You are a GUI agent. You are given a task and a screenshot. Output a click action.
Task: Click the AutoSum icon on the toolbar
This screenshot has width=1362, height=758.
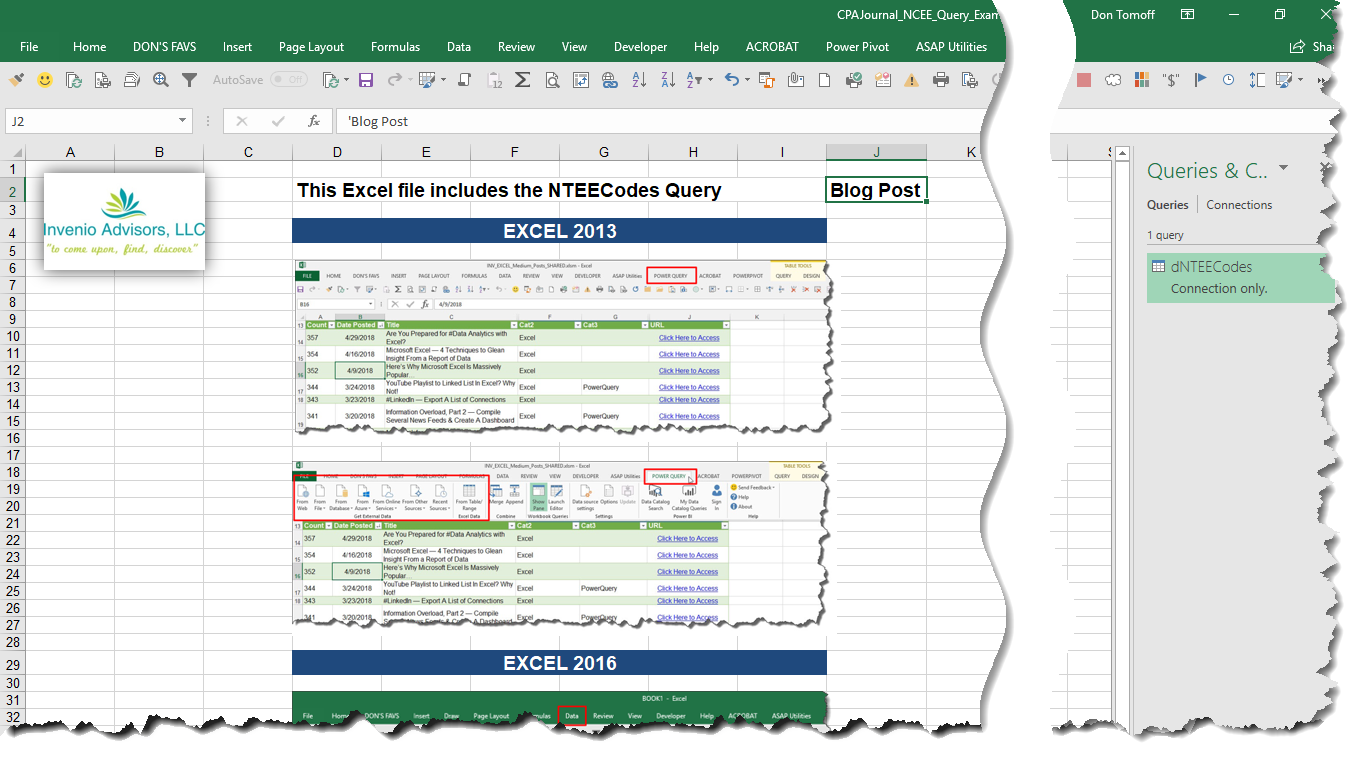point(522,80)
